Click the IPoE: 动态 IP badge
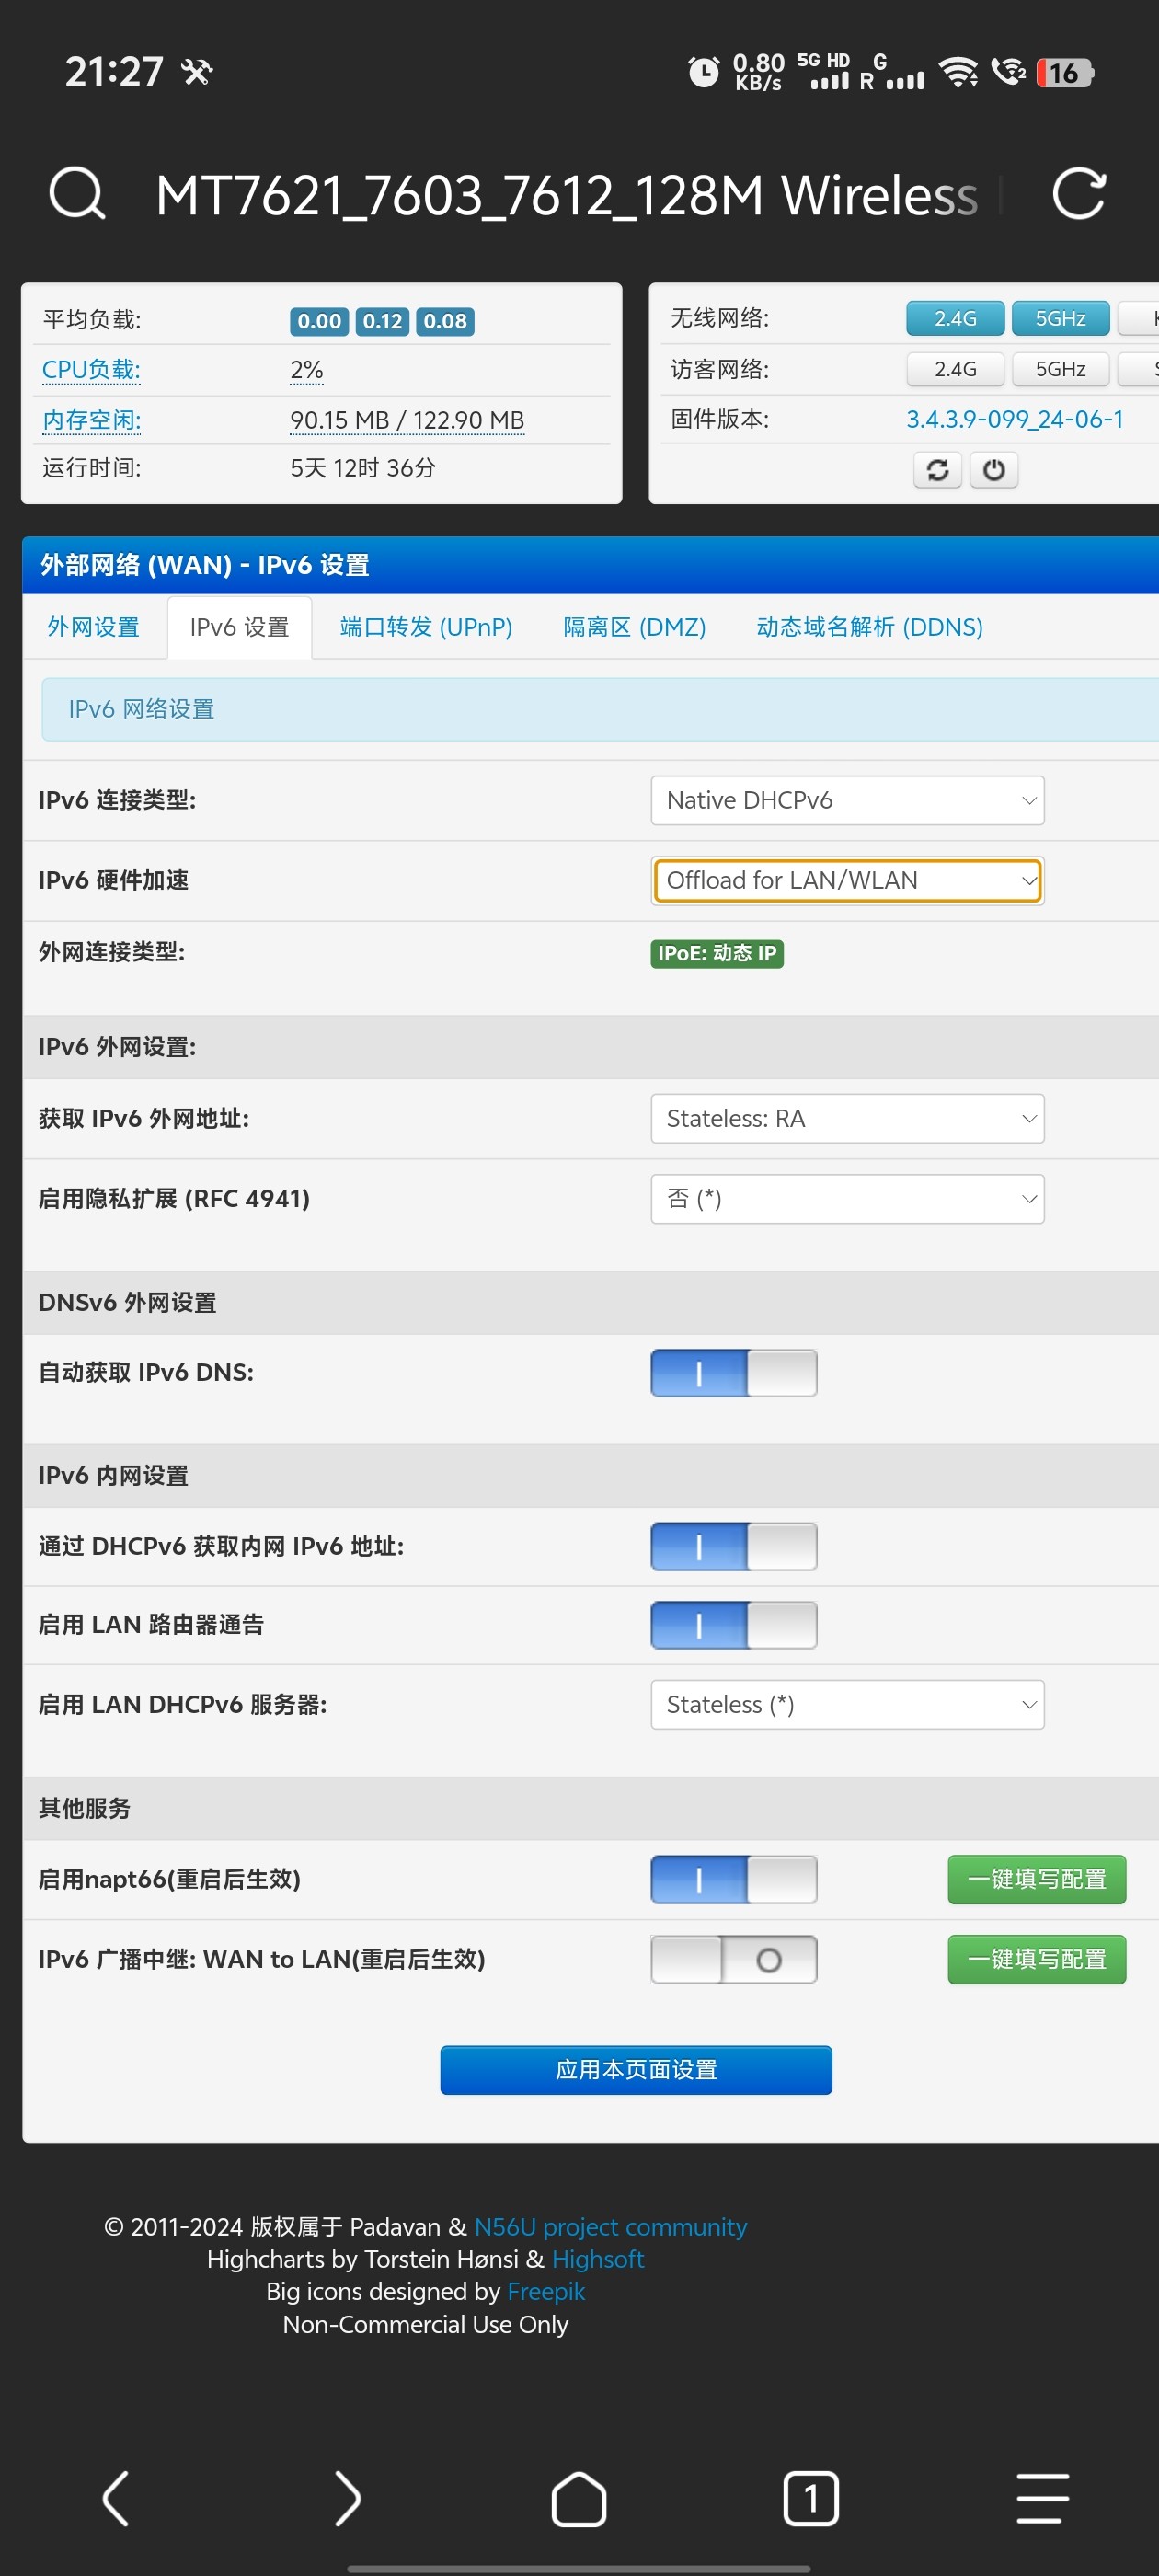 [x=716, y=953]
